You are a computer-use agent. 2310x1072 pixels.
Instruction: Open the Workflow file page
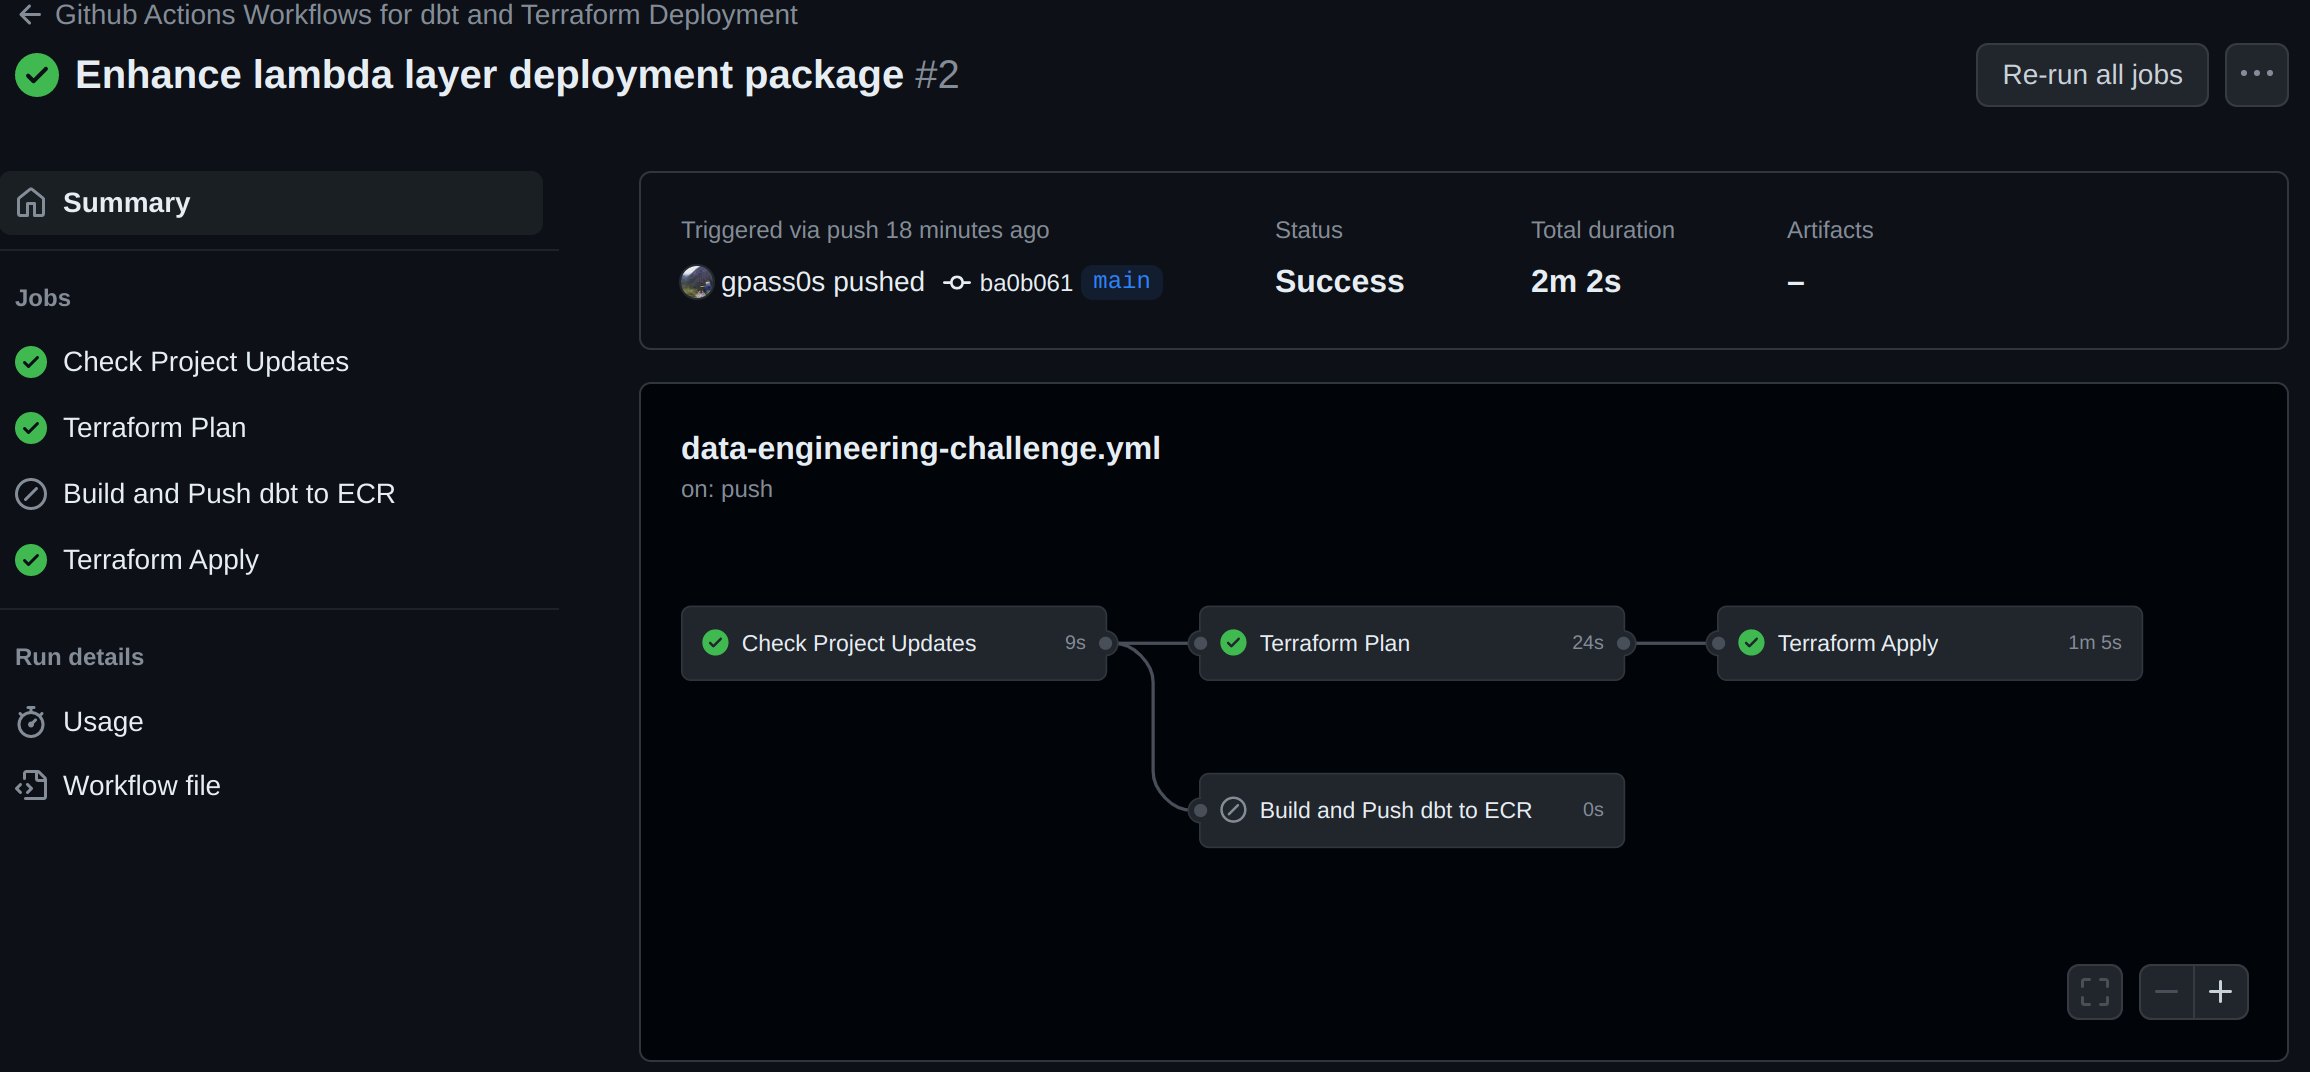pyautogui.click(x=142, y=786)
